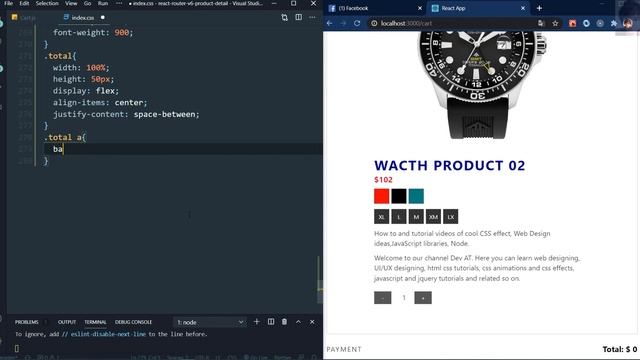Decrease product quantity with minus button
This screenshot has width=640, height=360.
[382, 298]
